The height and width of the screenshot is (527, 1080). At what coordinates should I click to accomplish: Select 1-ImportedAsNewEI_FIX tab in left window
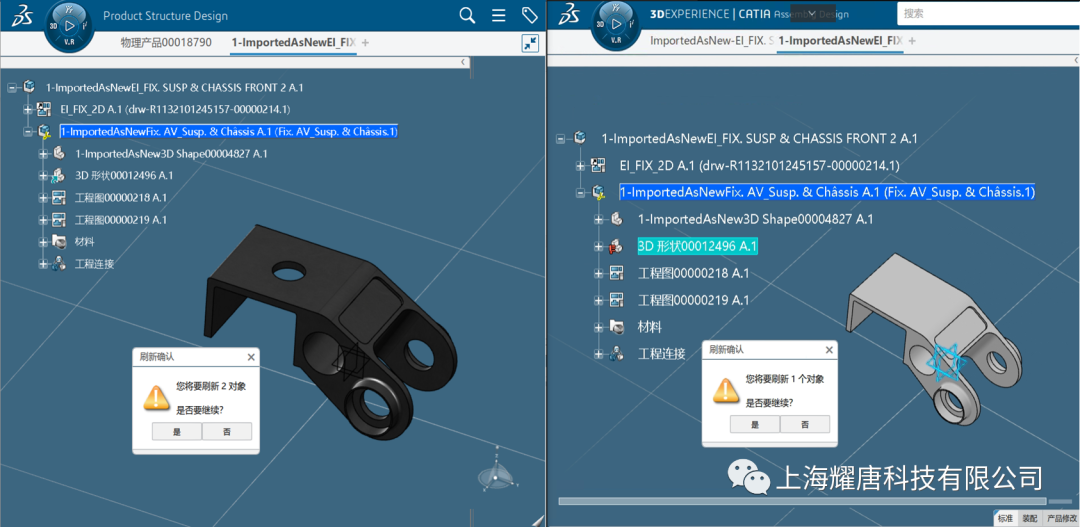293,43
